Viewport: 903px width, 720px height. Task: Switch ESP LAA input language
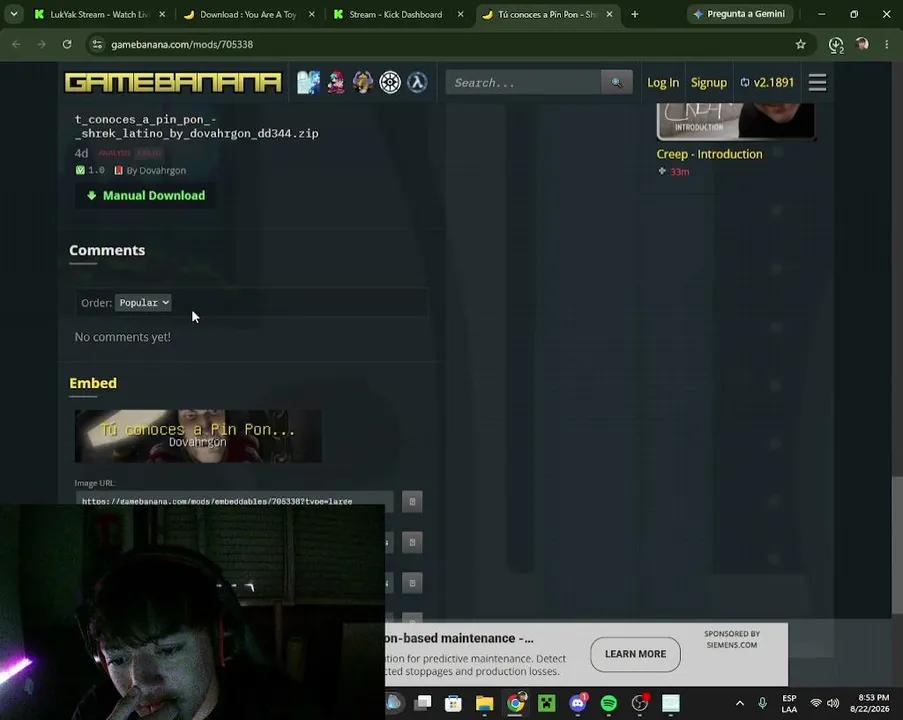[789, 703]
